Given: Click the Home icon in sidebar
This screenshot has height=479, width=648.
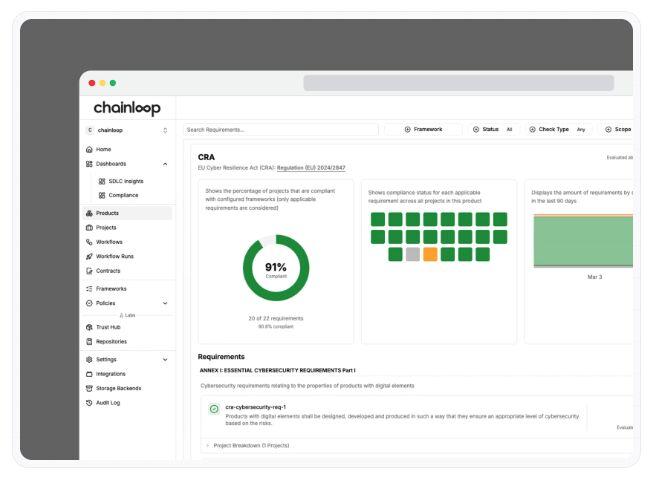Looking at the screenshot, I should [x=89, y=149].
